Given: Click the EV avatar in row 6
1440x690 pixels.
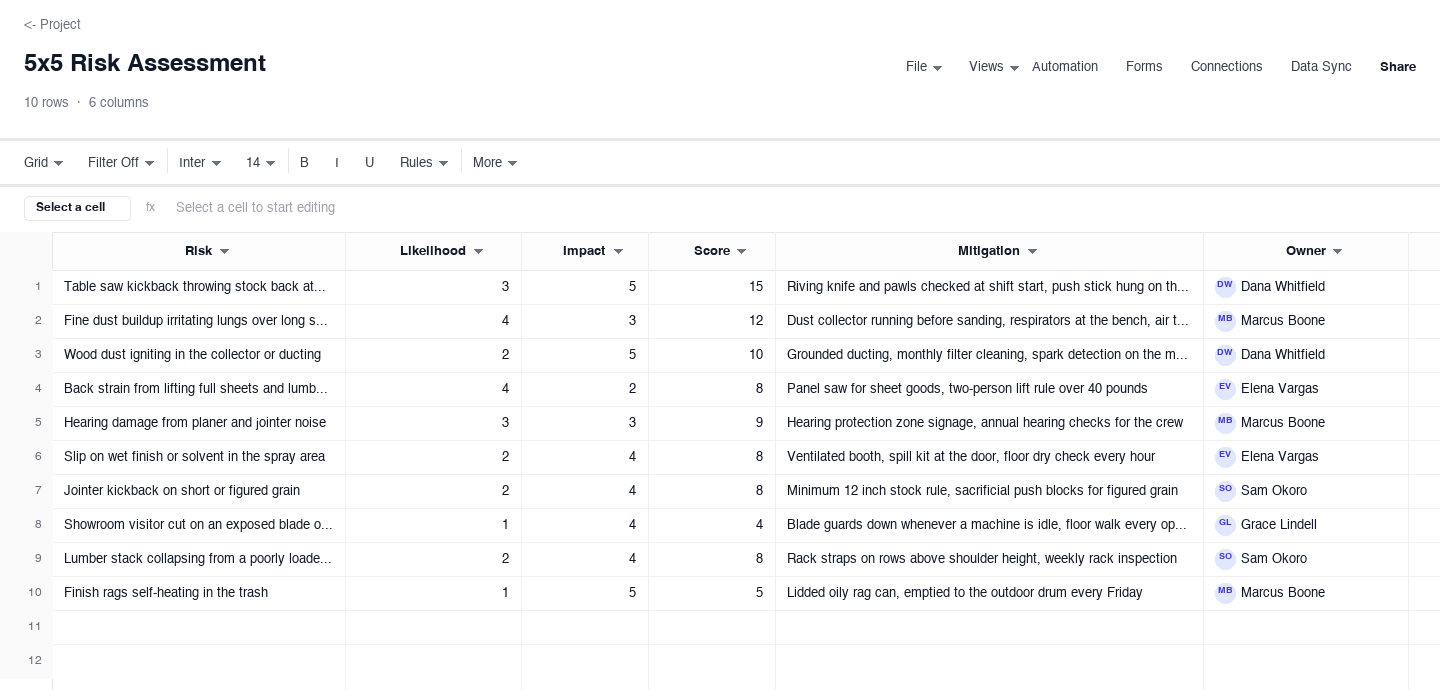Looking at the screenshot, I should (x=1225, y=457).
